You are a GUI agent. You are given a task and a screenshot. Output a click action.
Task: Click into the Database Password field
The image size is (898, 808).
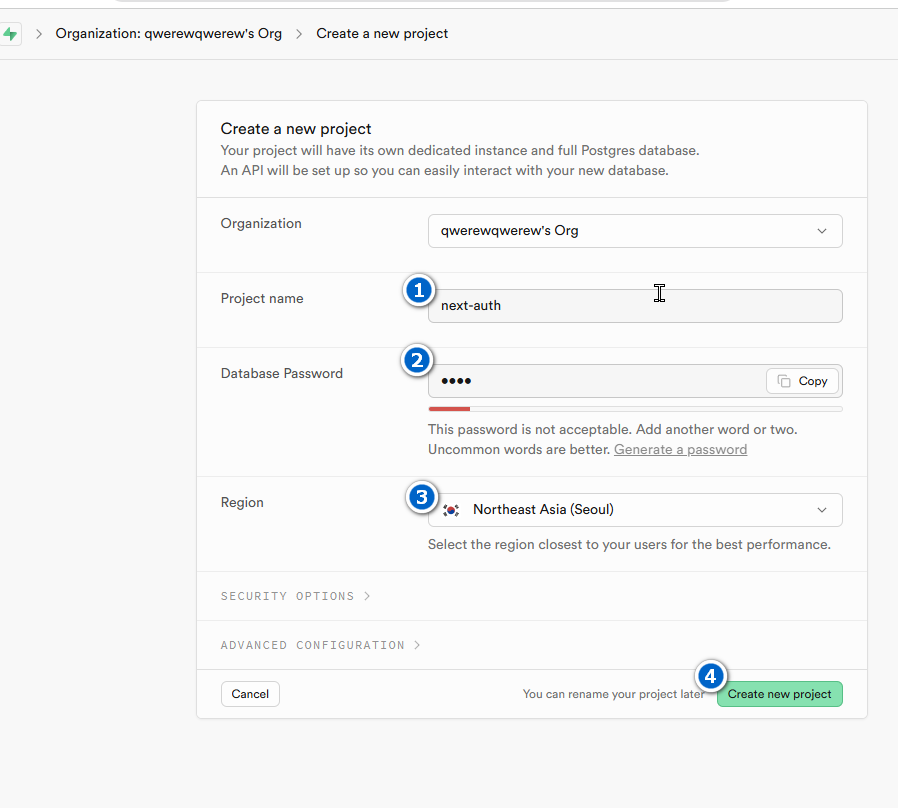(x=595, y=381)
